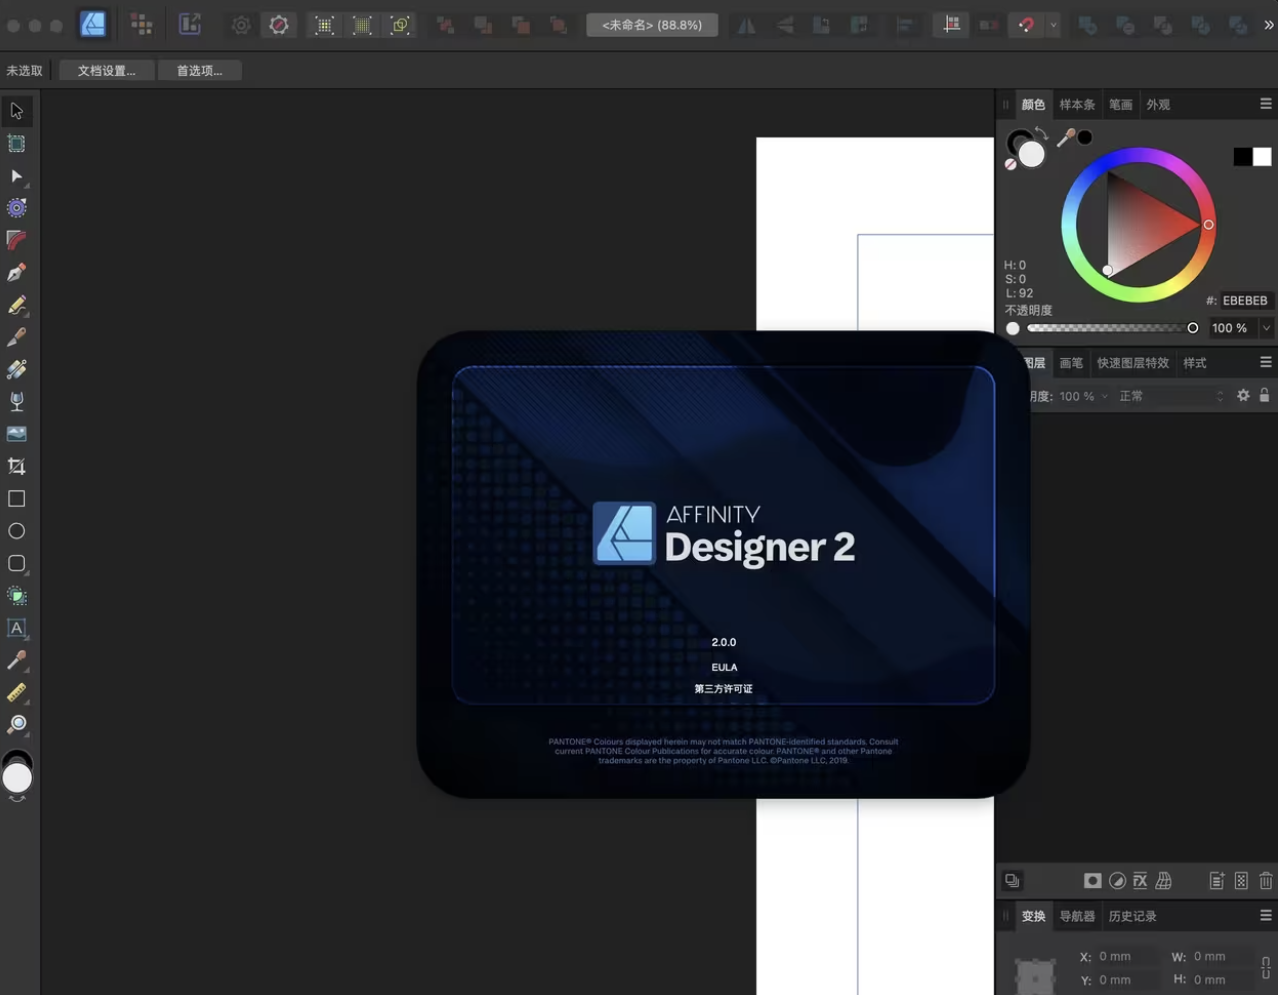Image resolution: width=1278 pixels, height=995 pixels.
Task: Open the EULA link on splash
Action: [724, 667]
